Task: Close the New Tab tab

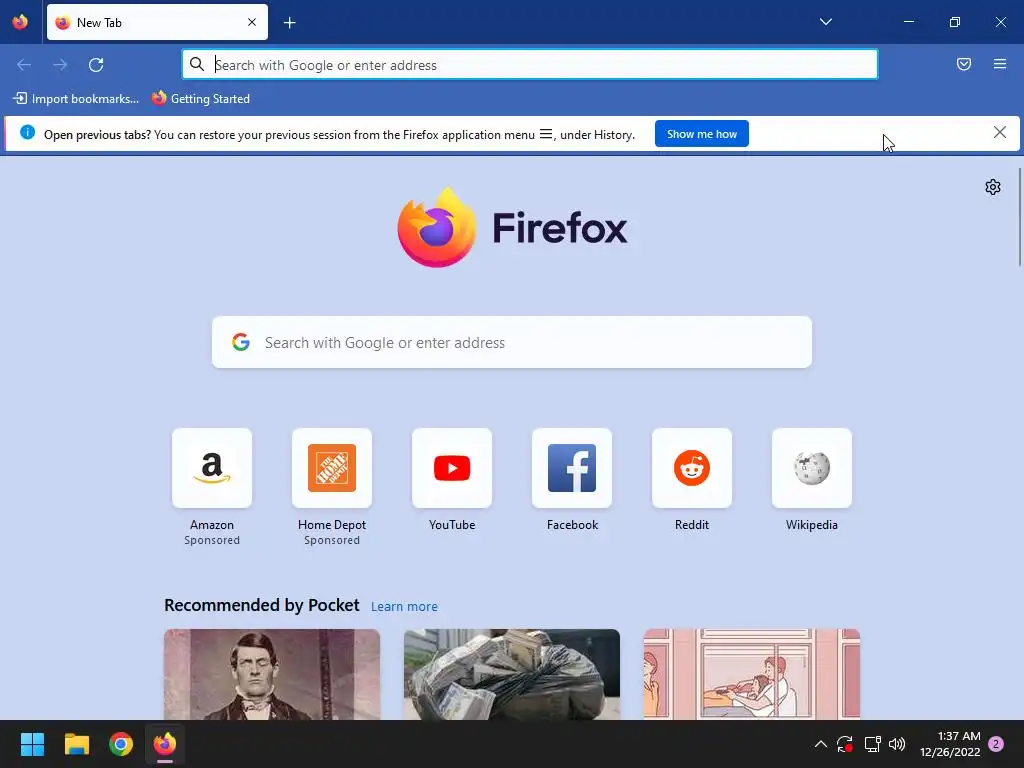Action: 252,22
